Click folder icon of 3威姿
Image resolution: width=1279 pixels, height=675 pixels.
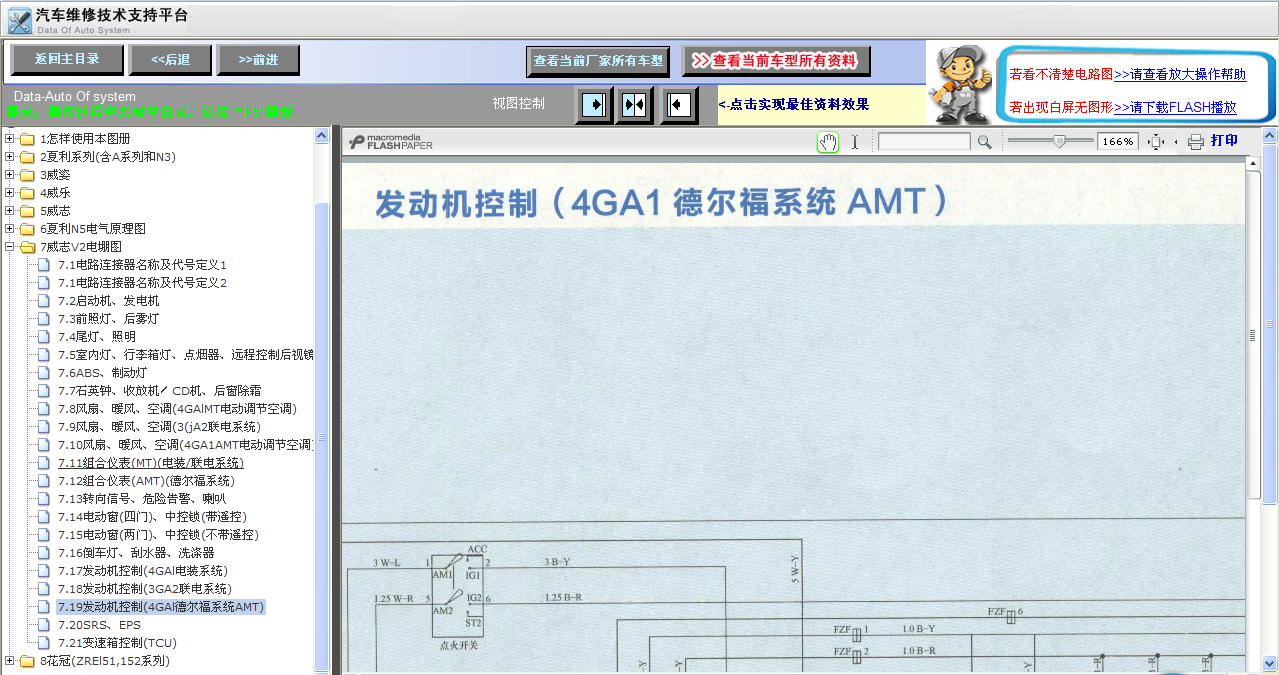[x=27, y=175]
